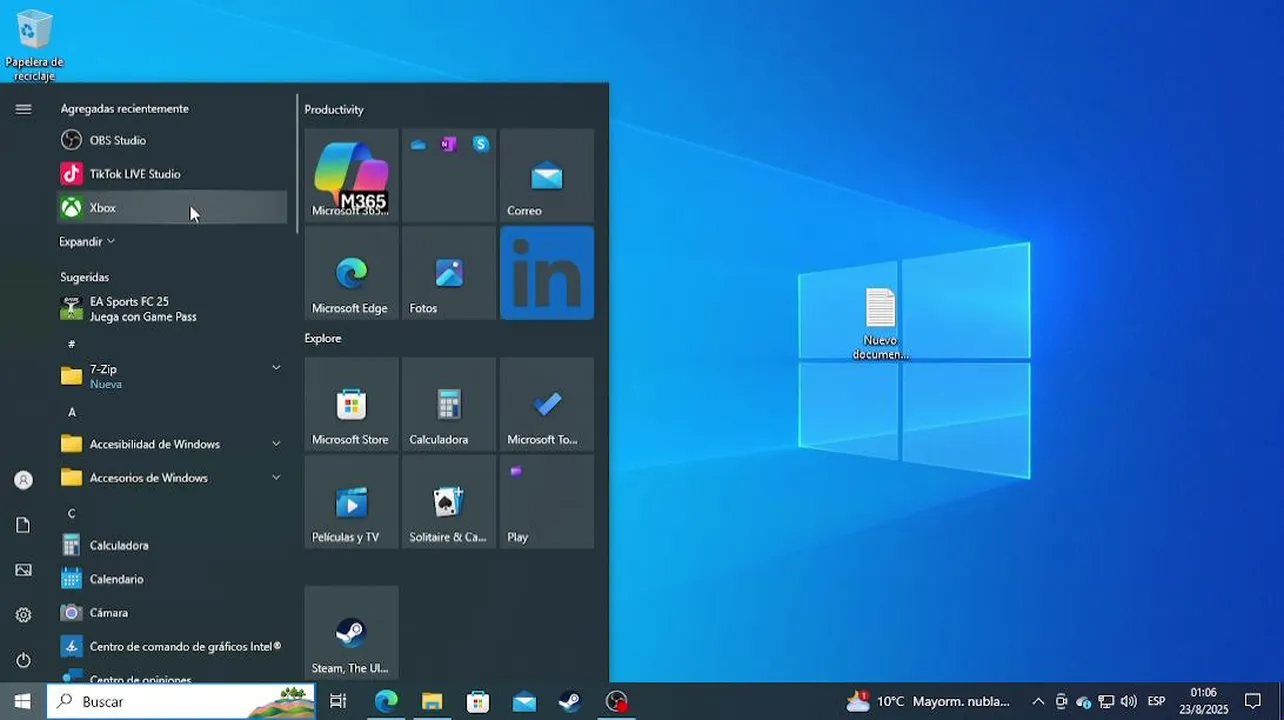
Task: Click the ESP language indicator
Action: [1156, 702]
